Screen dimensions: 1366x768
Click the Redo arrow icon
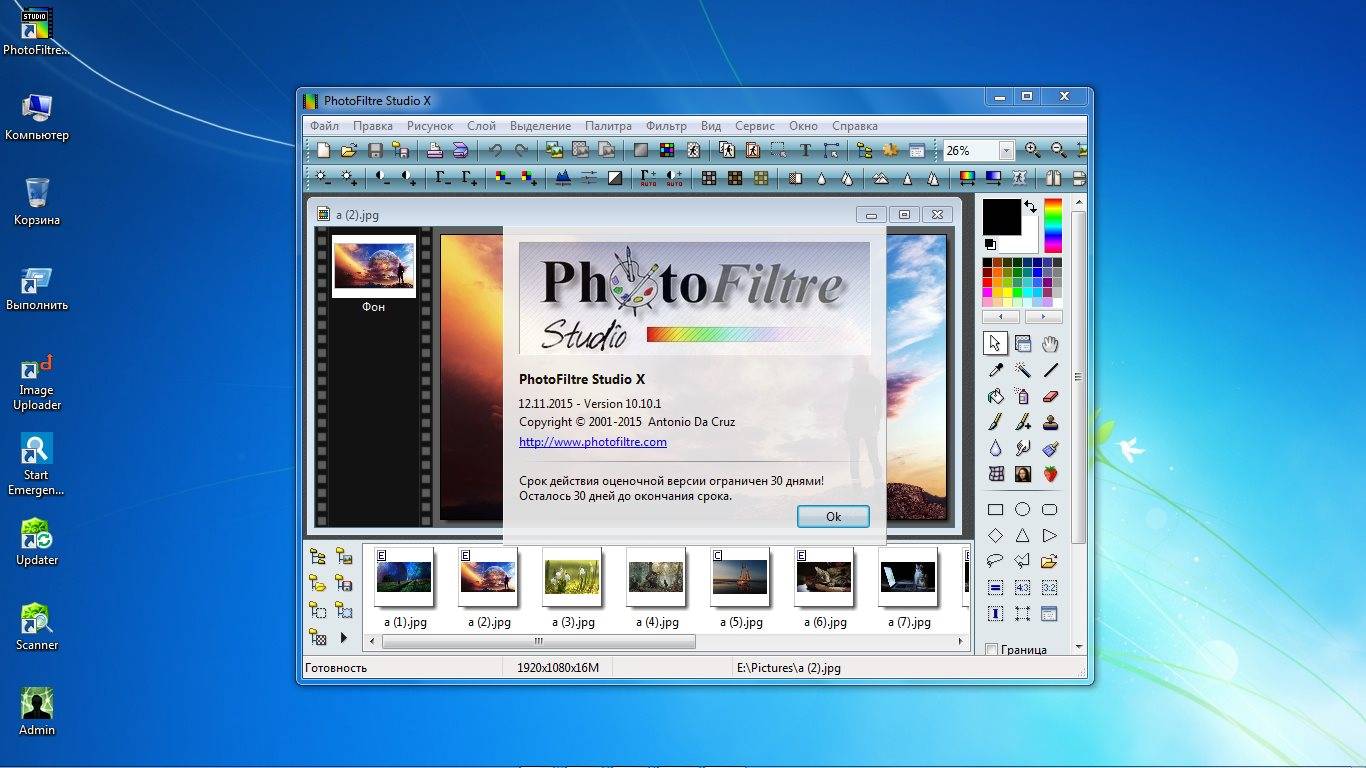click(x=521, y=150)
